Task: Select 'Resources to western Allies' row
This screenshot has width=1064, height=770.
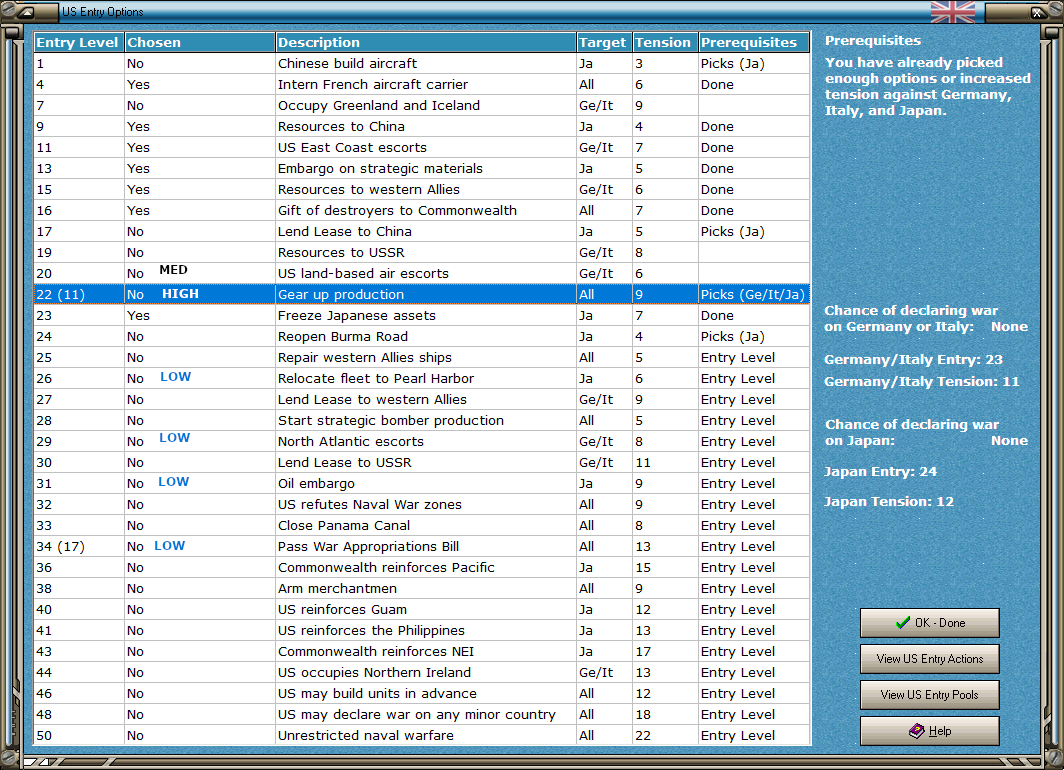Action: tap(422, 189)
